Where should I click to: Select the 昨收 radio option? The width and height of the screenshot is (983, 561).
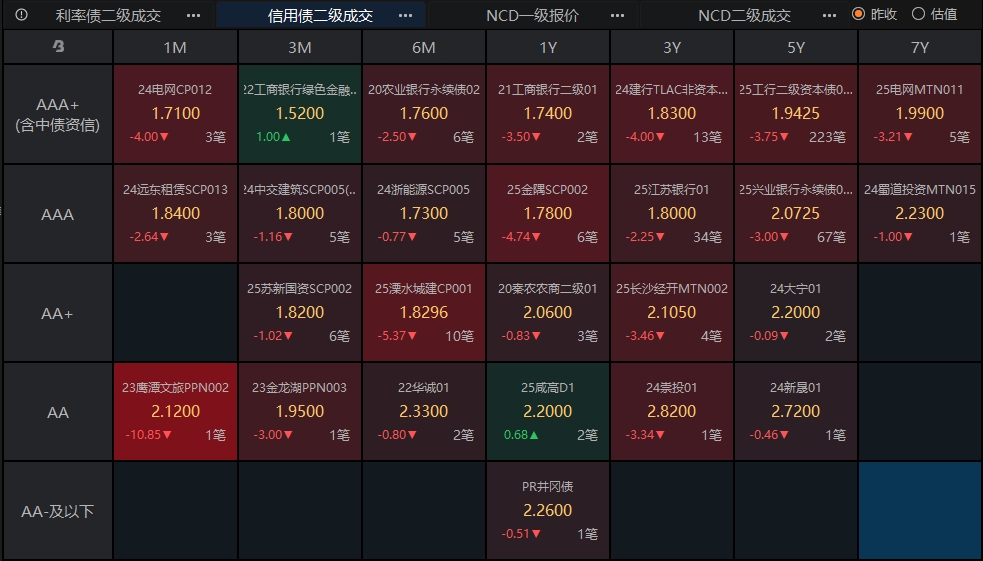875,14
